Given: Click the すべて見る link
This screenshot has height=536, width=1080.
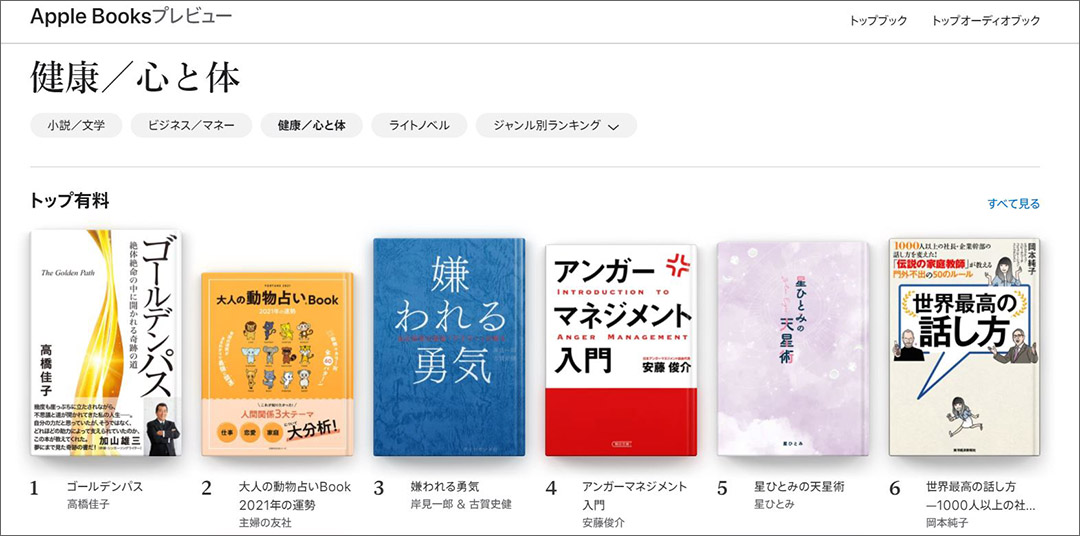Looking at the screenshot, I should [1014, 204].
